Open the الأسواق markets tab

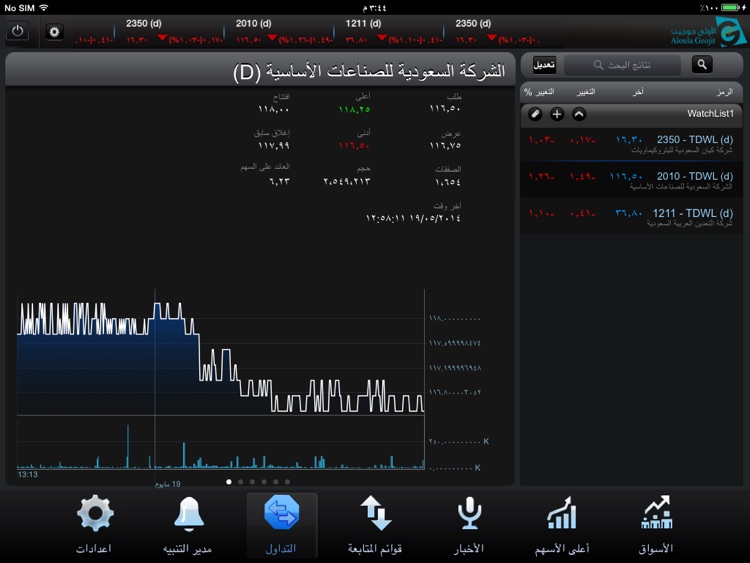click(656, 525)
